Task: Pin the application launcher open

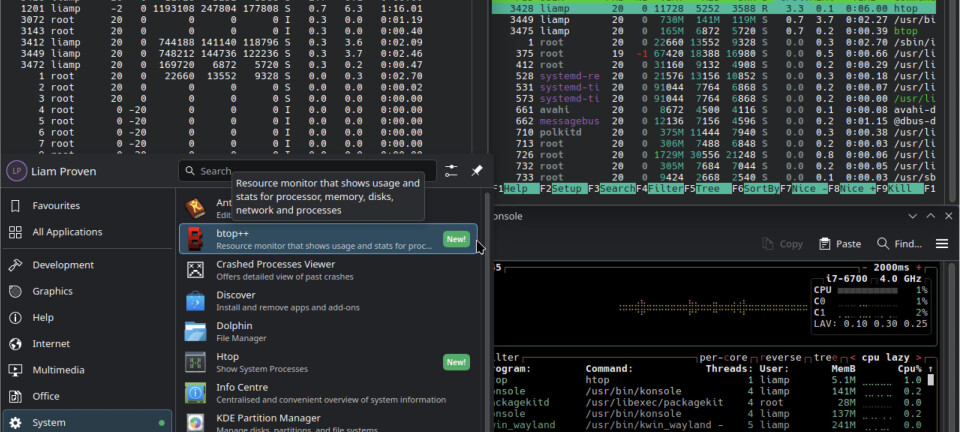Action: 476,171
